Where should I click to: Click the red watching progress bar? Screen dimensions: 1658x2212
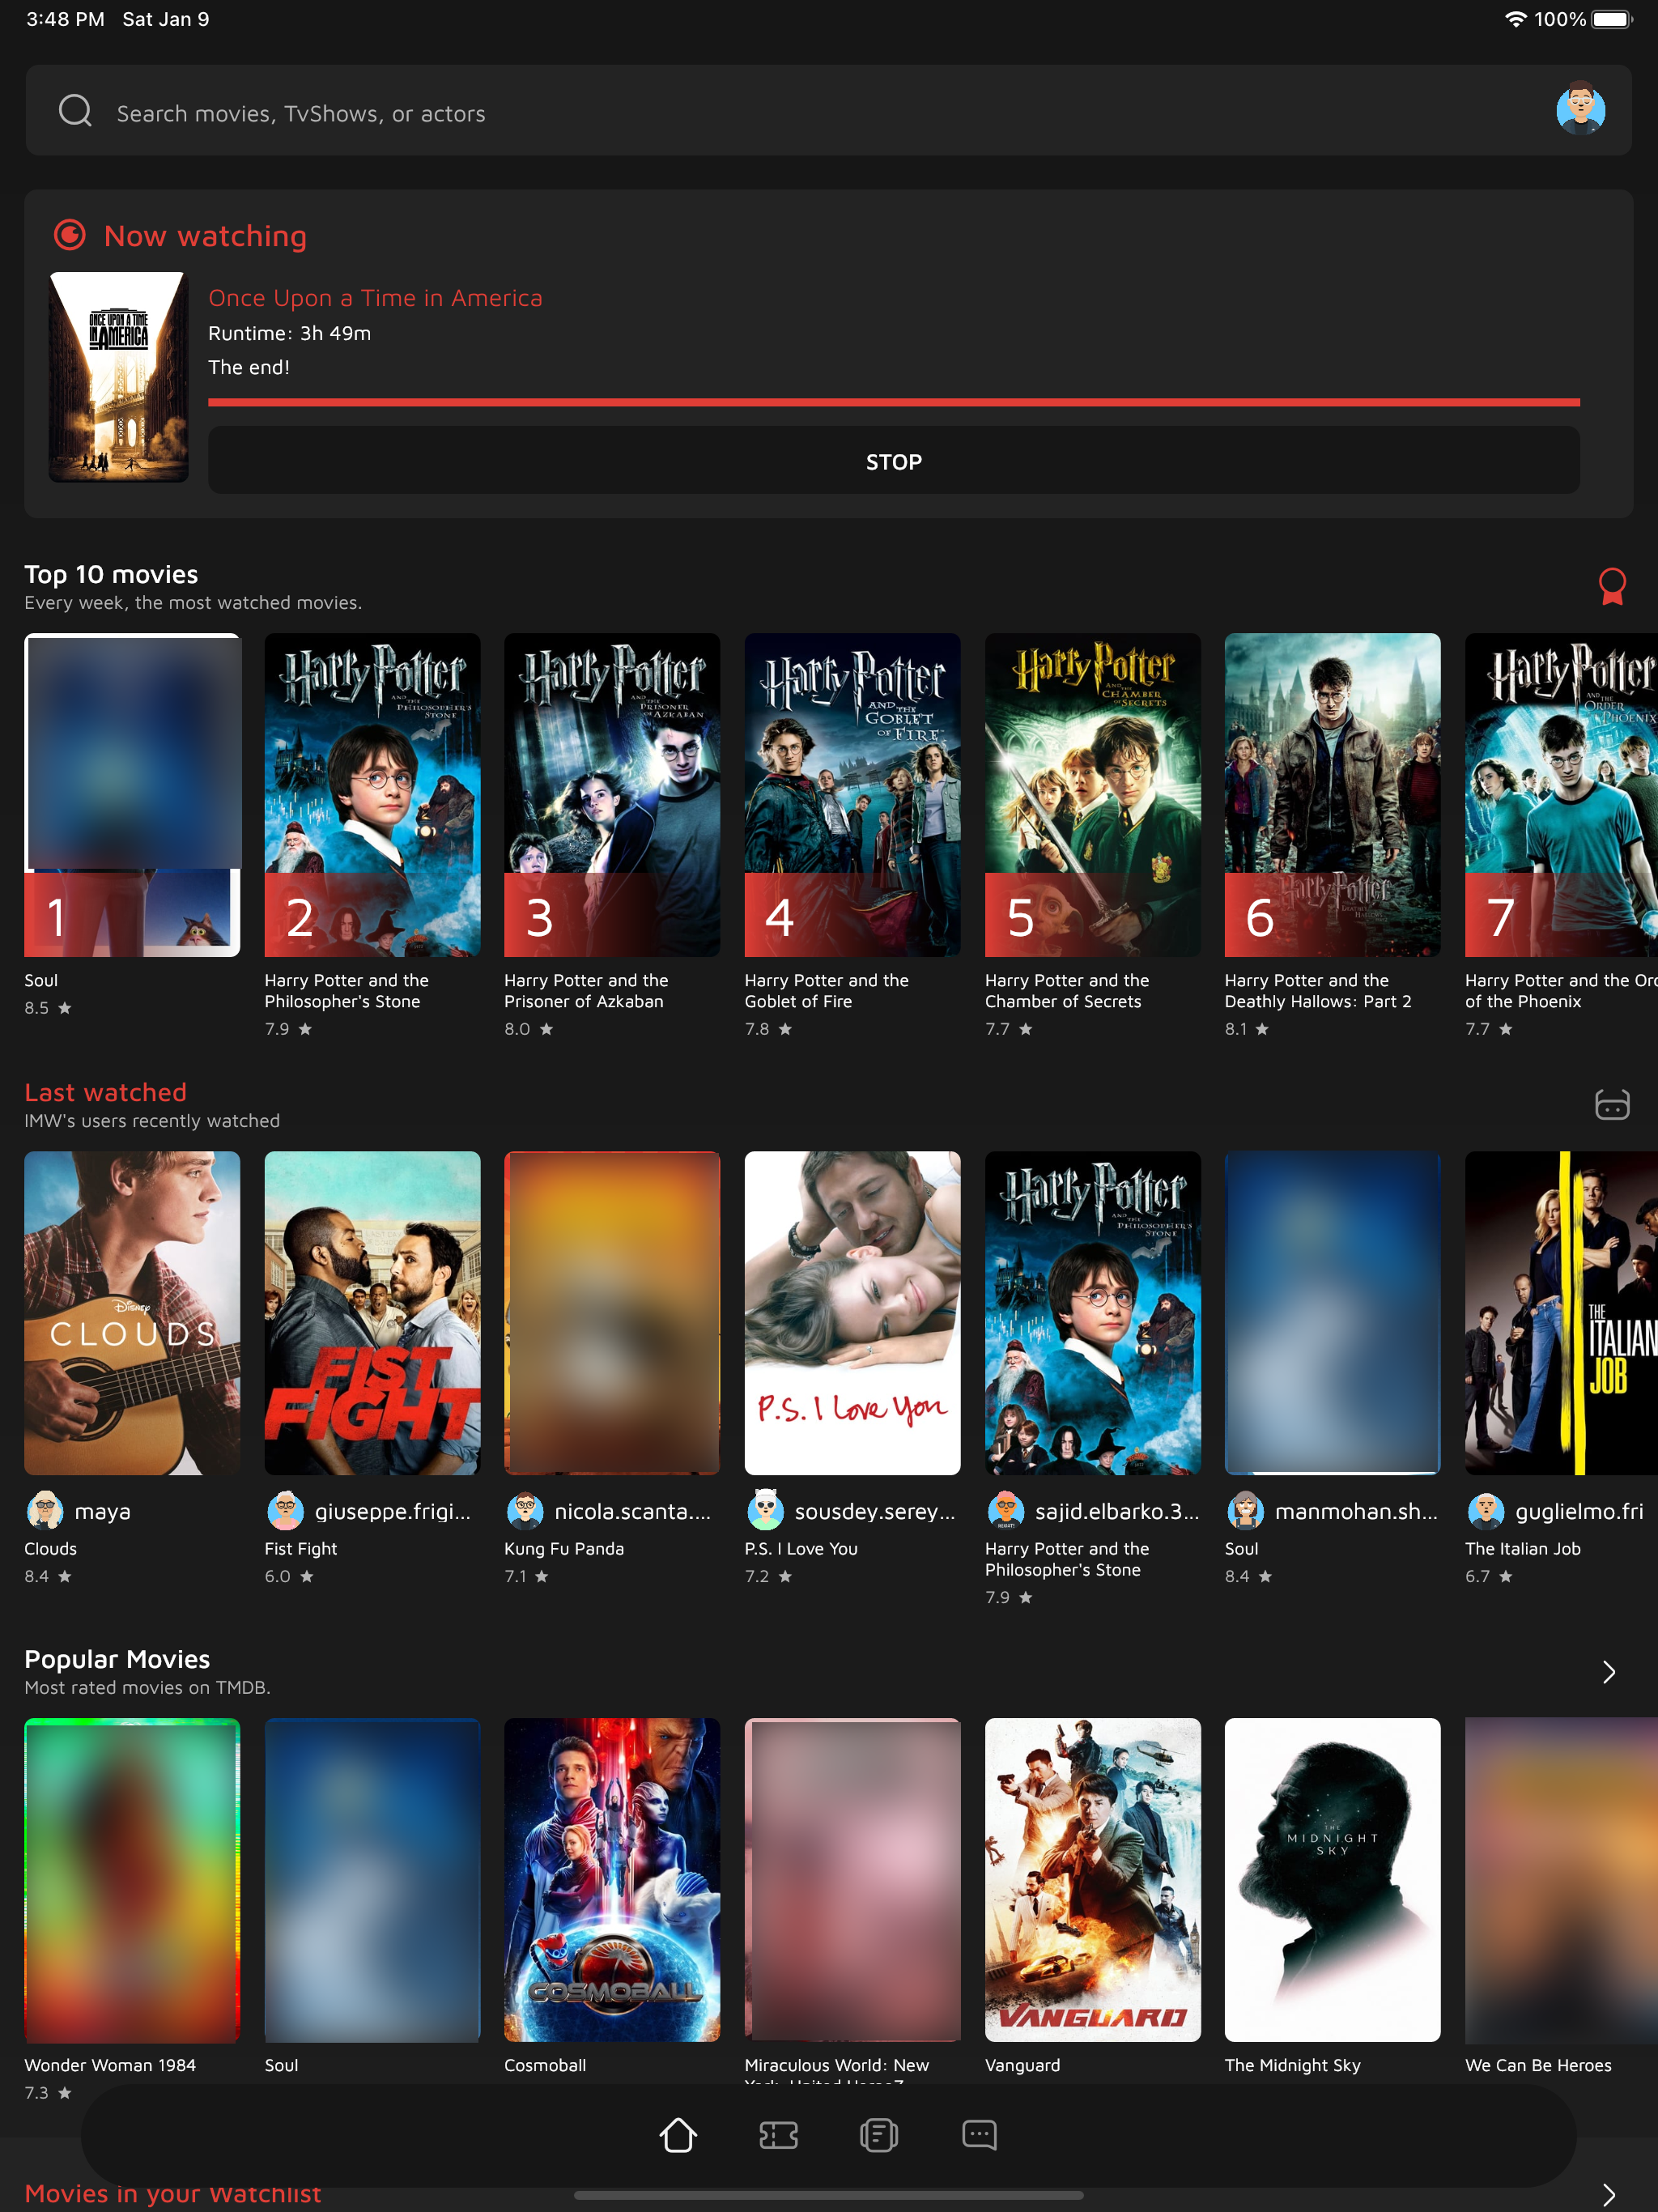pos(893,402)
